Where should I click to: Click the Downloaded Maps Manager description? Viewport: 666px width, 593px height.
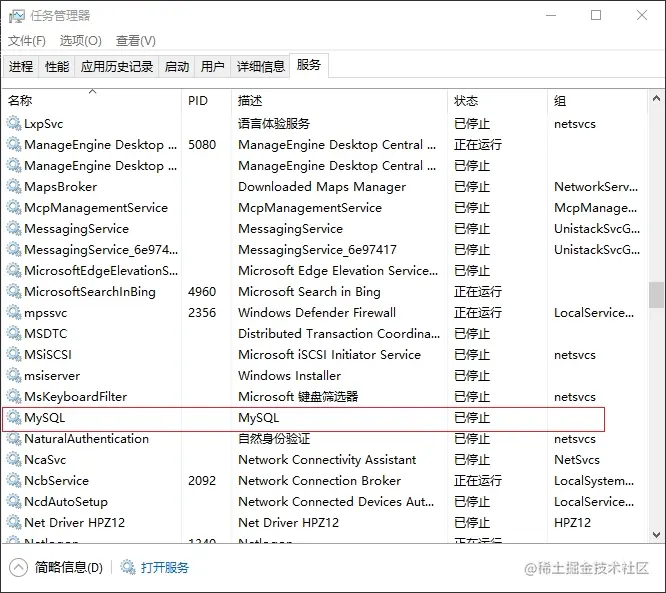click(x=322, y=186)
